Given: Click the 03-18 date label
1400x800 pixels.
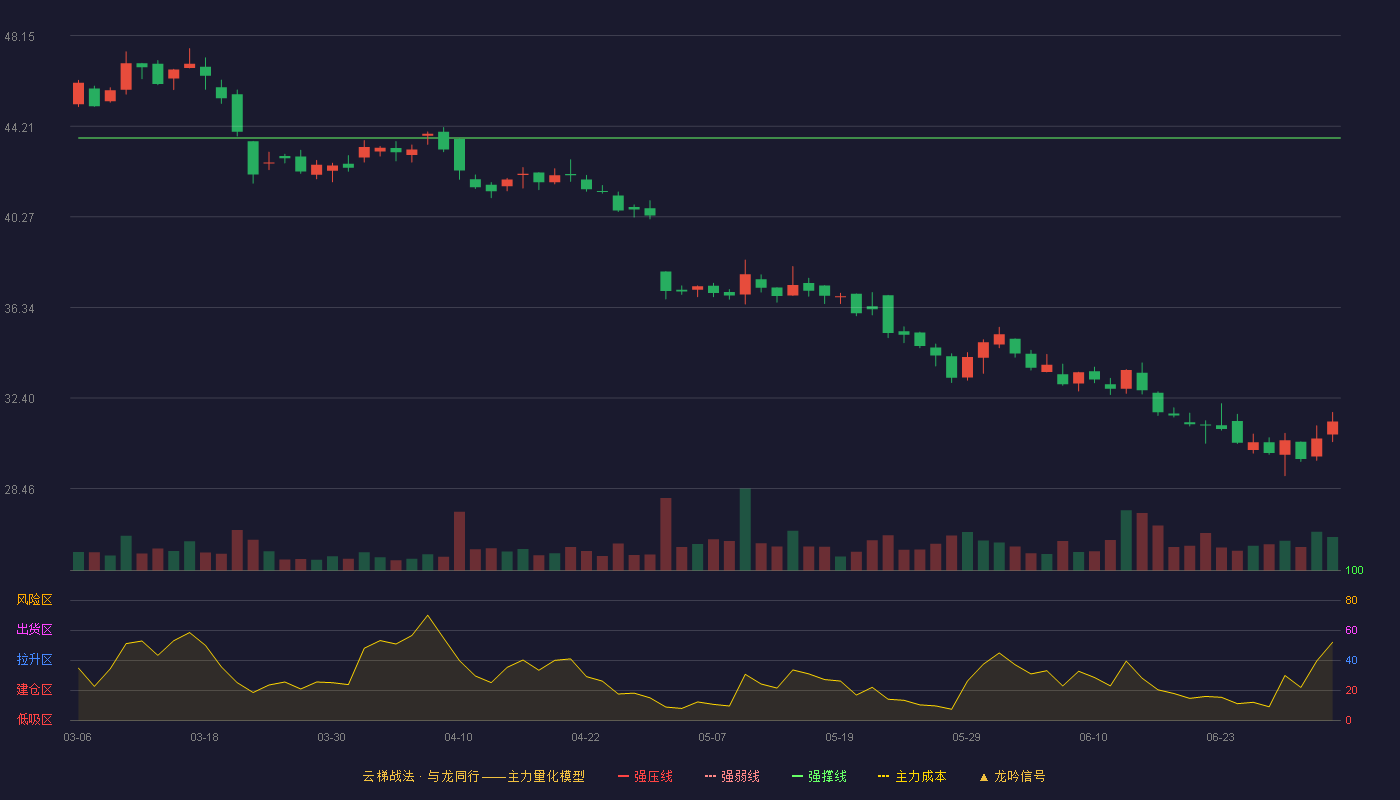Looking at the screenshot, I should click(x=204, y=737).
